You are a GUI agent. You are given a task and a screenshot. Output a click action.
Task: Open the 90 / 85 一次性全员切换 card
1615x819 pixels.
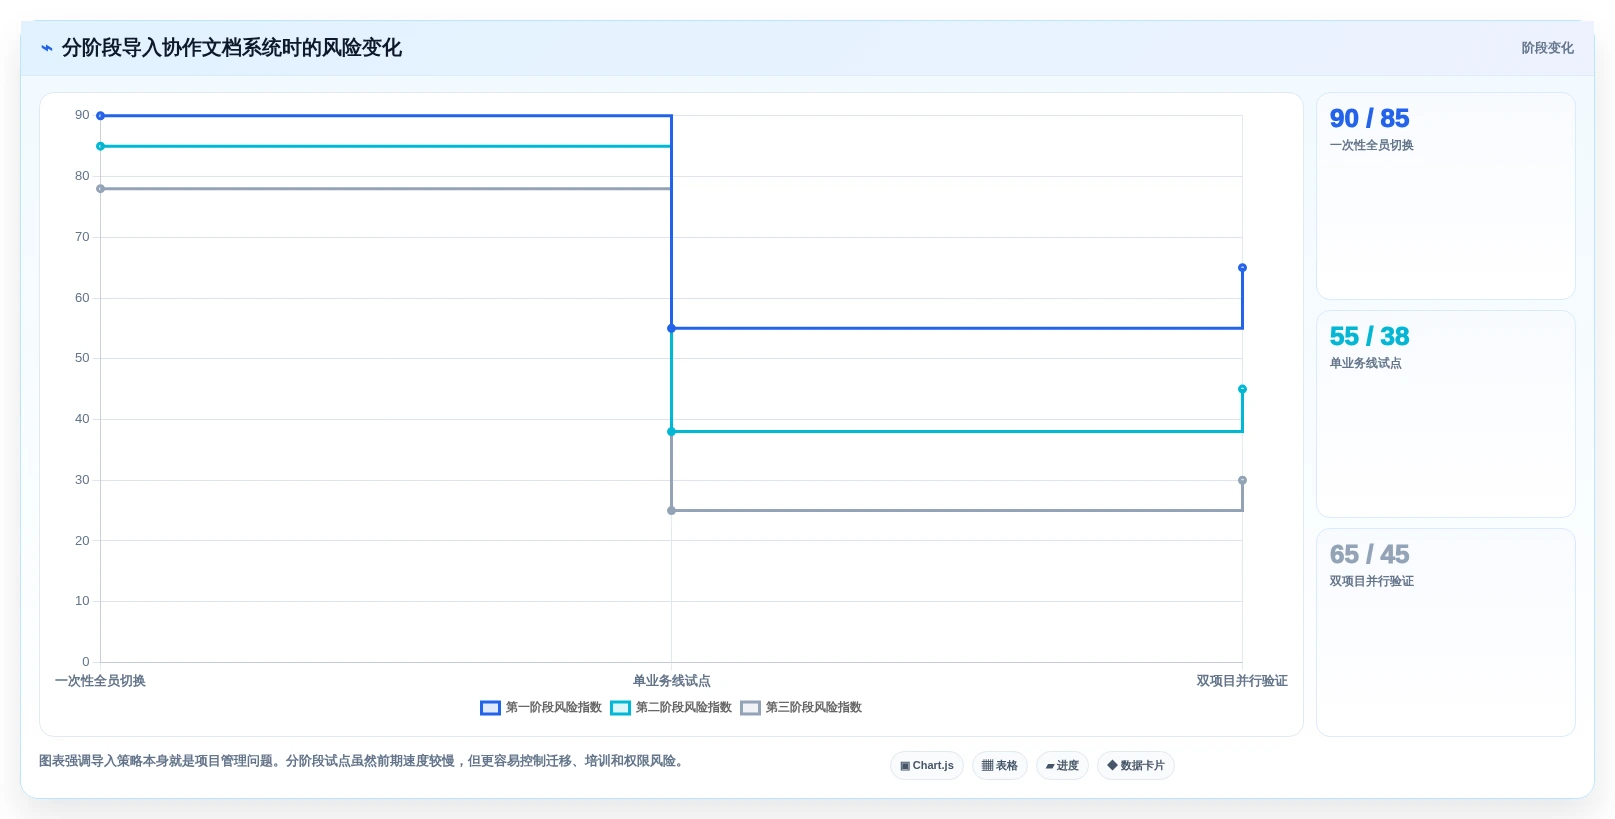(x=1446, y=196)
